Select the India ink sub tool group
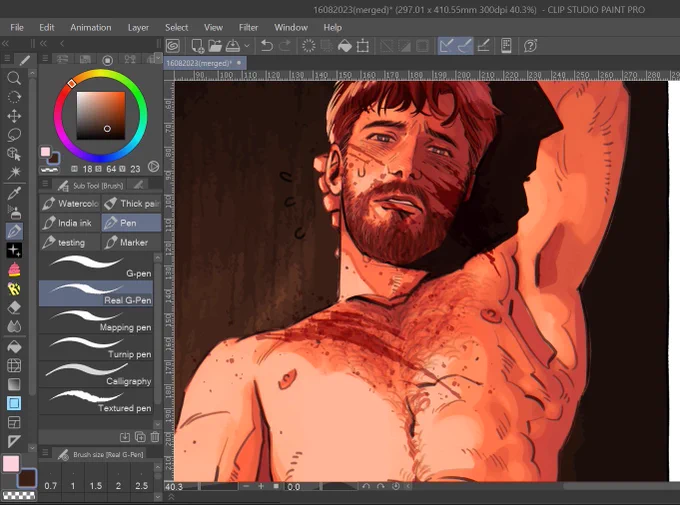This screenshot has height=505, width=680. [x=70, y=223]
